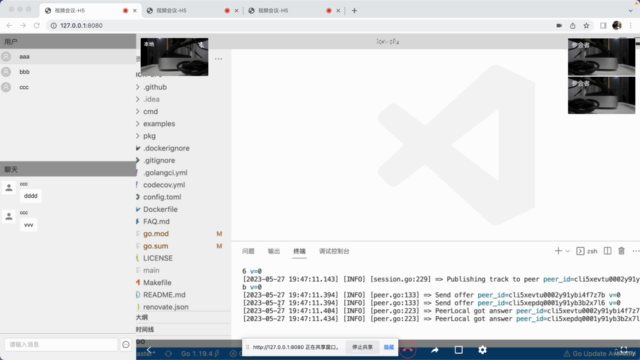Click chat message dddd
Viewport: 640px width, 360px height.
31,196
